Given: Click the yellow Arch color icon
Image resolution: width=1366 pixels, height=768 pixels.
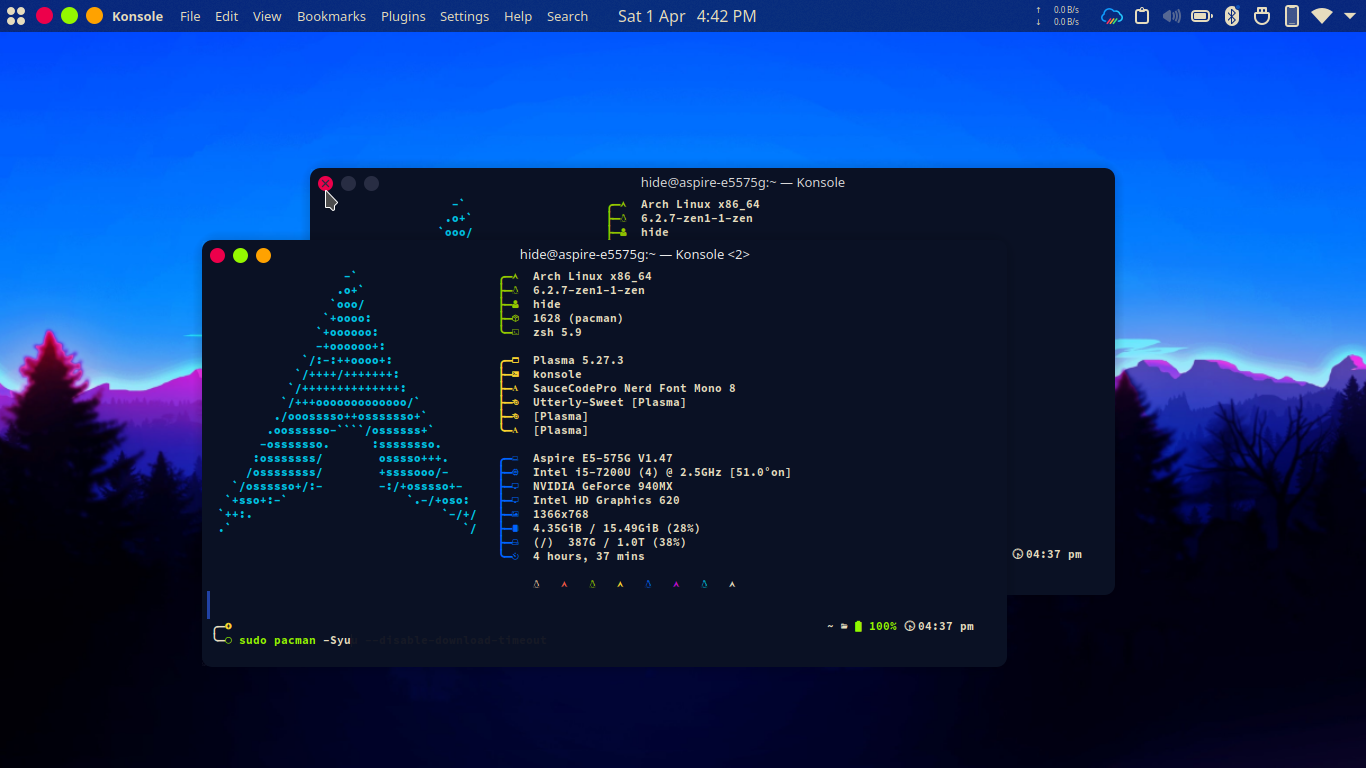Looking at the screenshot, I should click(x=620, y=584).
